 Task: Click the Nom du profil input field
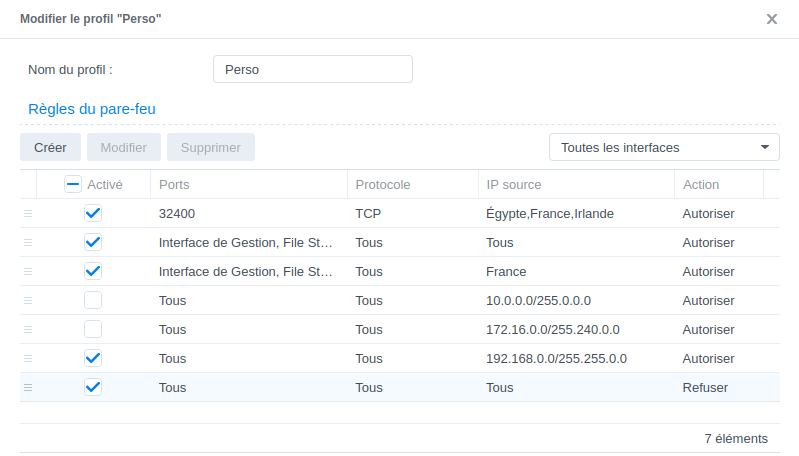[x=312, y=69]
